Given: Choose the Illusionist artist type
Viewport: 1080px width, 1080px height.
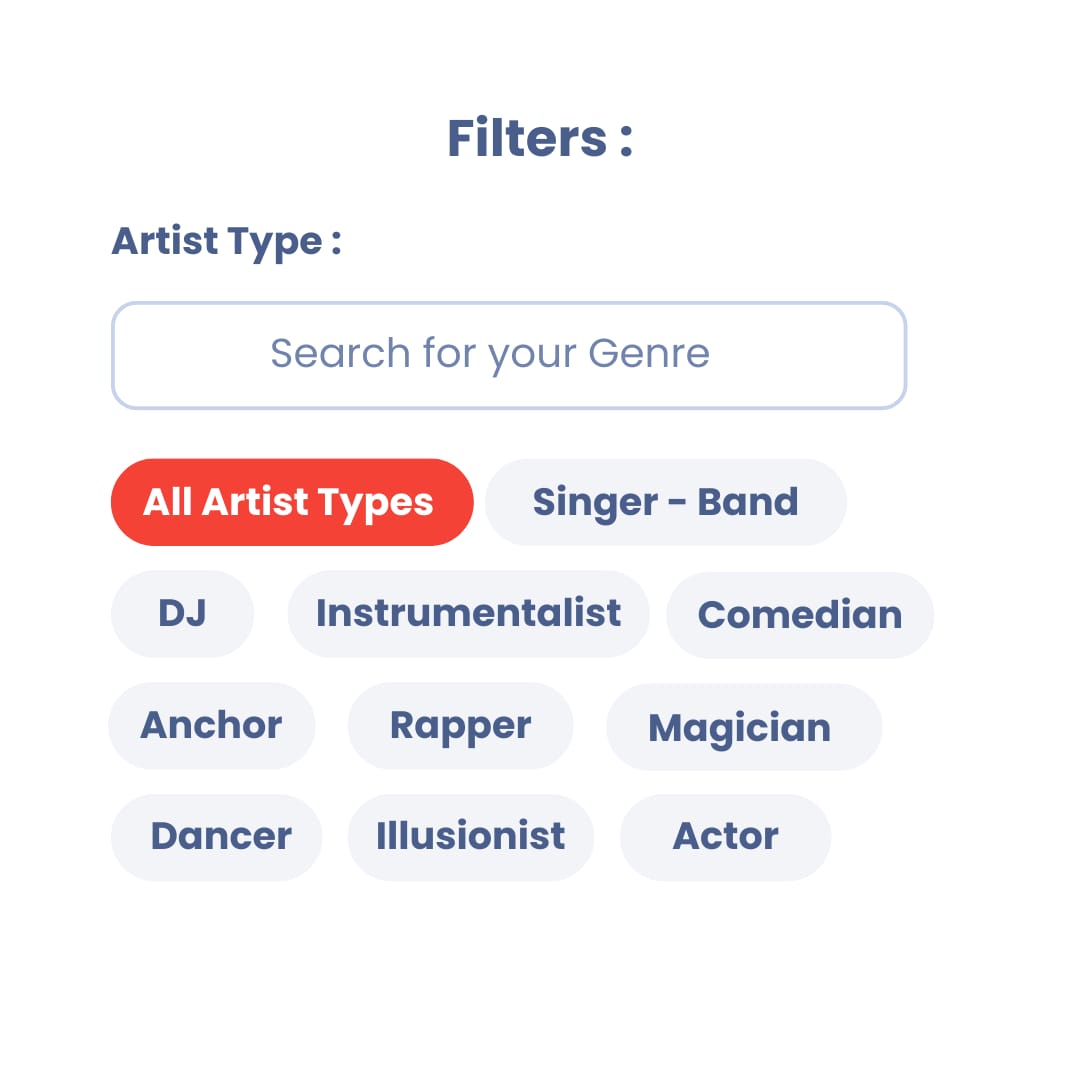Looking at the screenshot, I should coord(470,837).
